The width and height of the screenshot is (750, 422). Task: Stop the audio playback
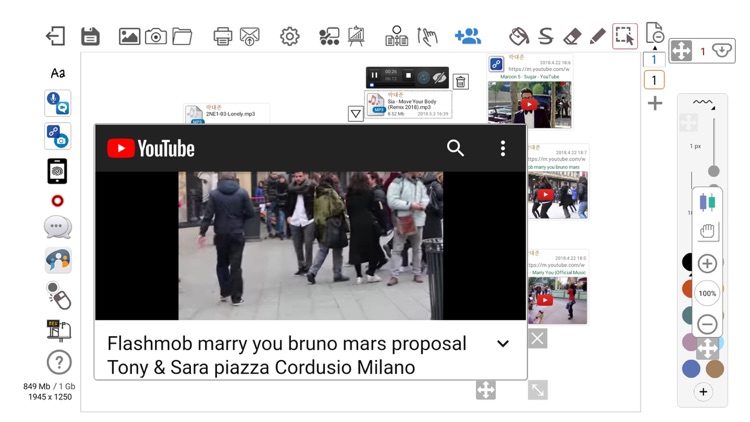click(x=408, y=75)
